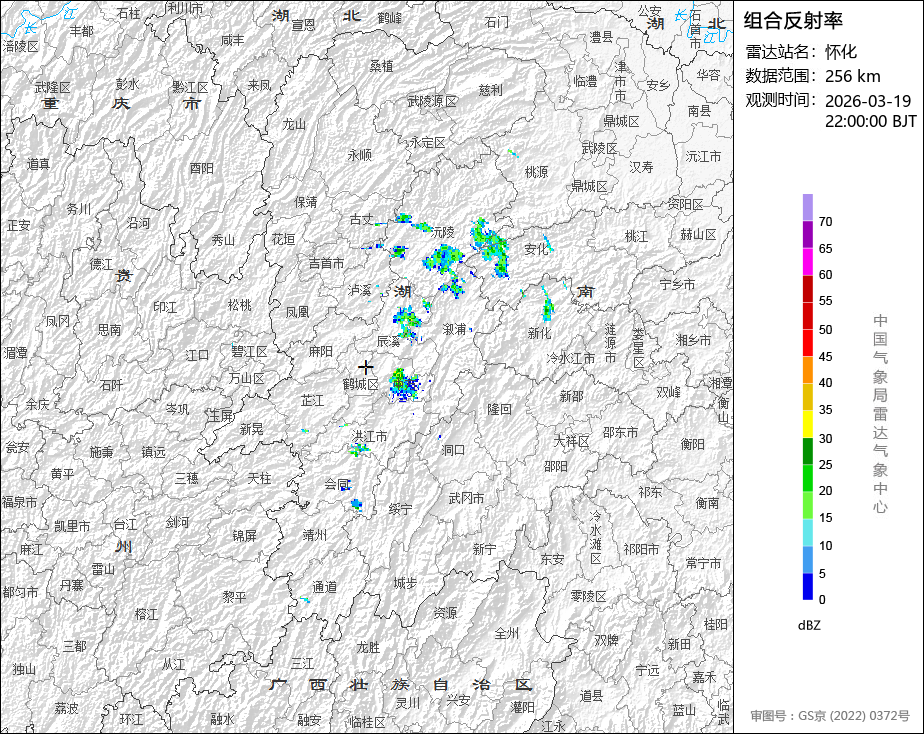This screenshot has width=924, height=734.
Task: Select the 榕江 map label
Action: tap(146, 614)
